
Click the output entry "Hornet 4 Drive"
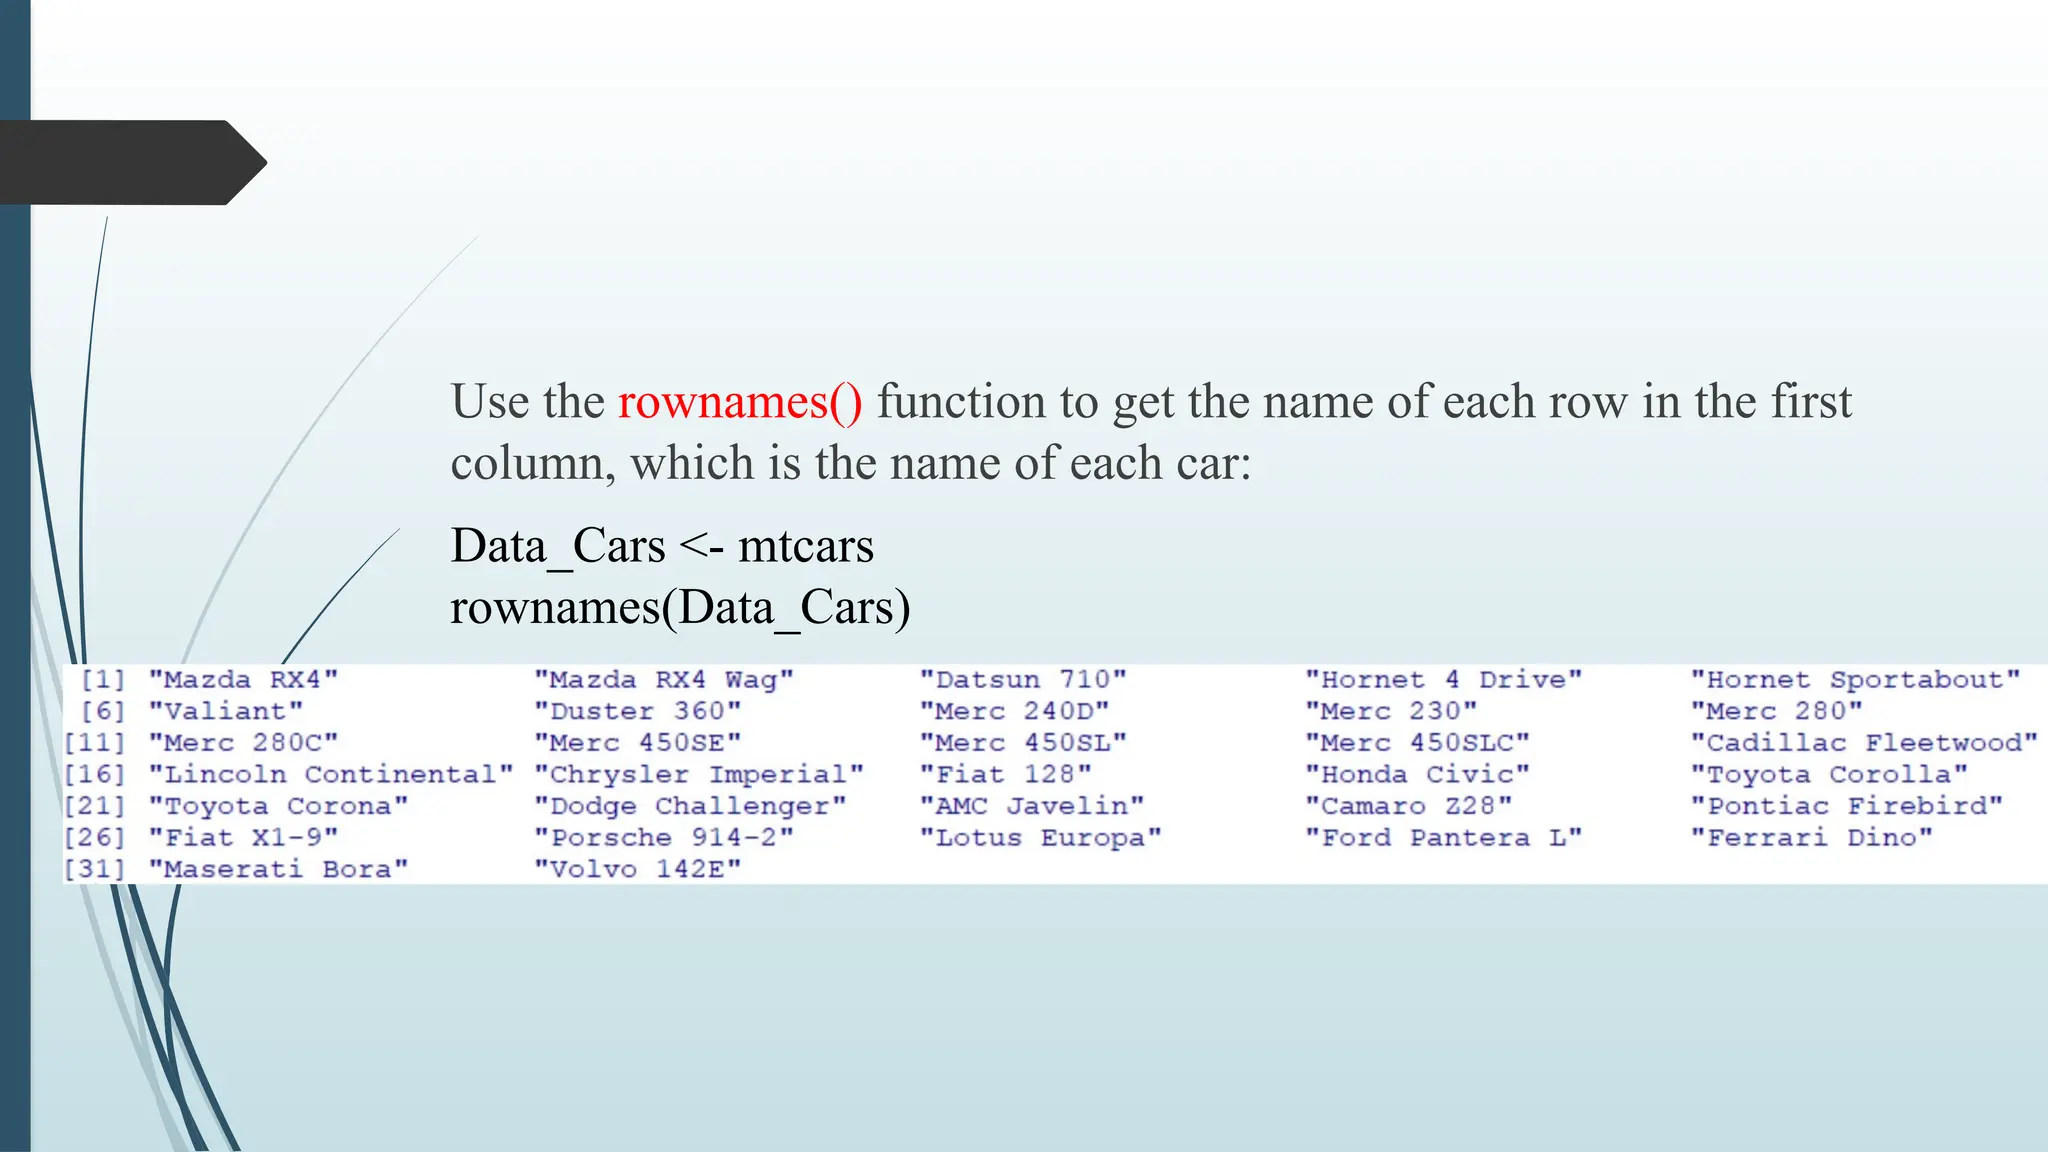pyautogui.click(x=1444, y=680)
